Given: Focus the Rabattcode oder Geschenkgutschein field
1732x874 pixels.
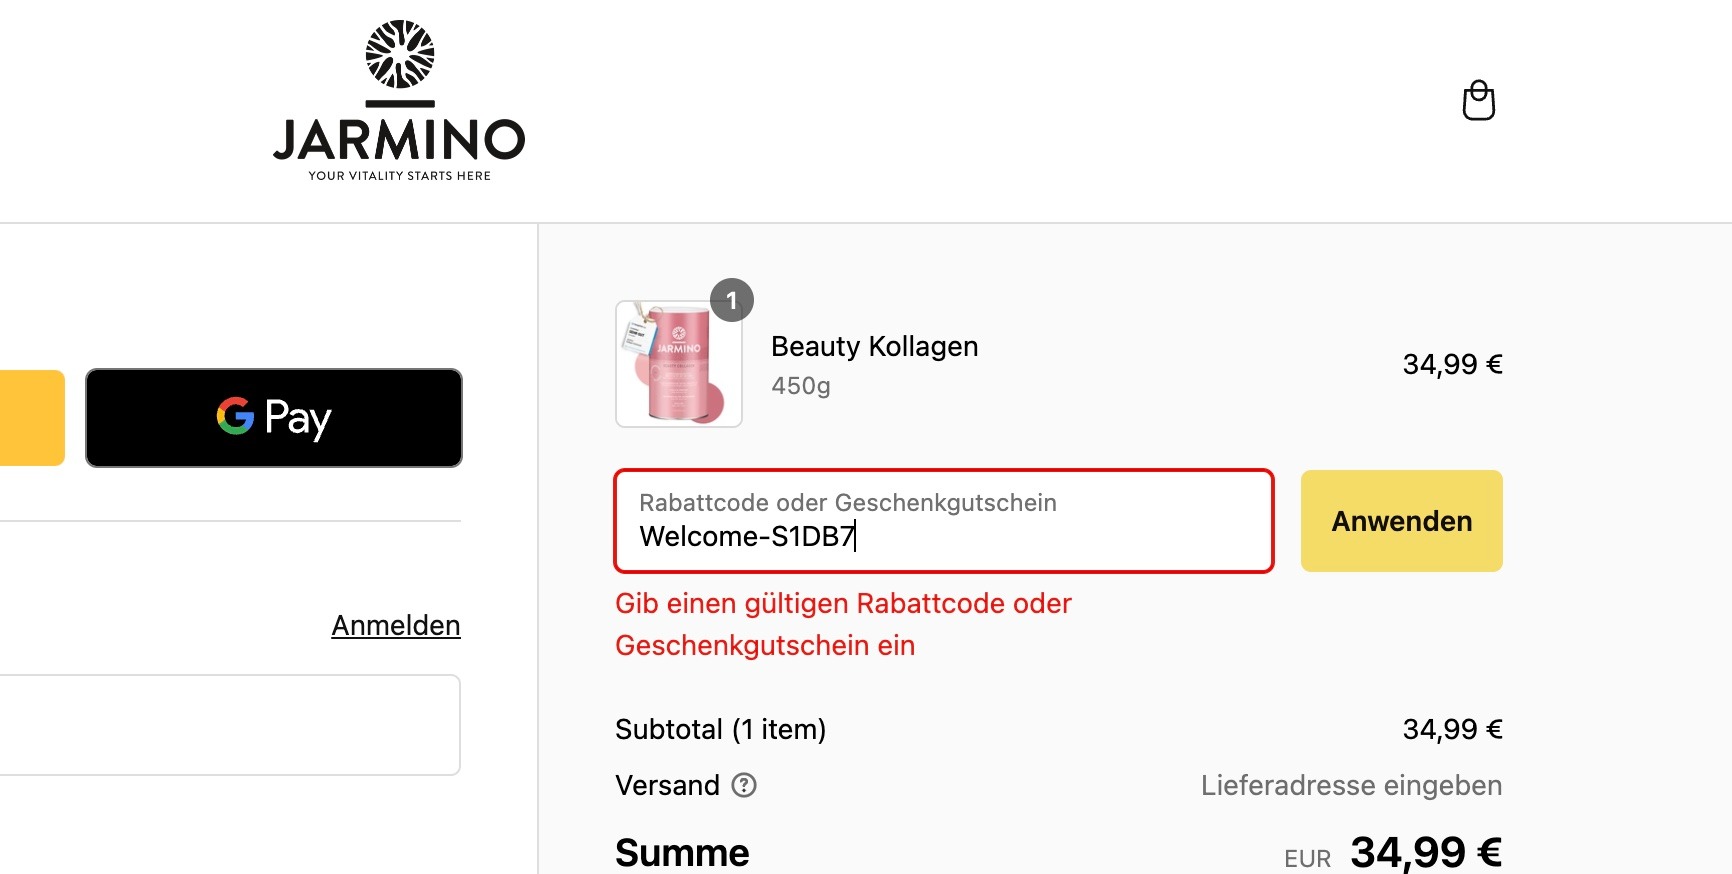Looking at the screenshot, I should [x=943, y=521].
